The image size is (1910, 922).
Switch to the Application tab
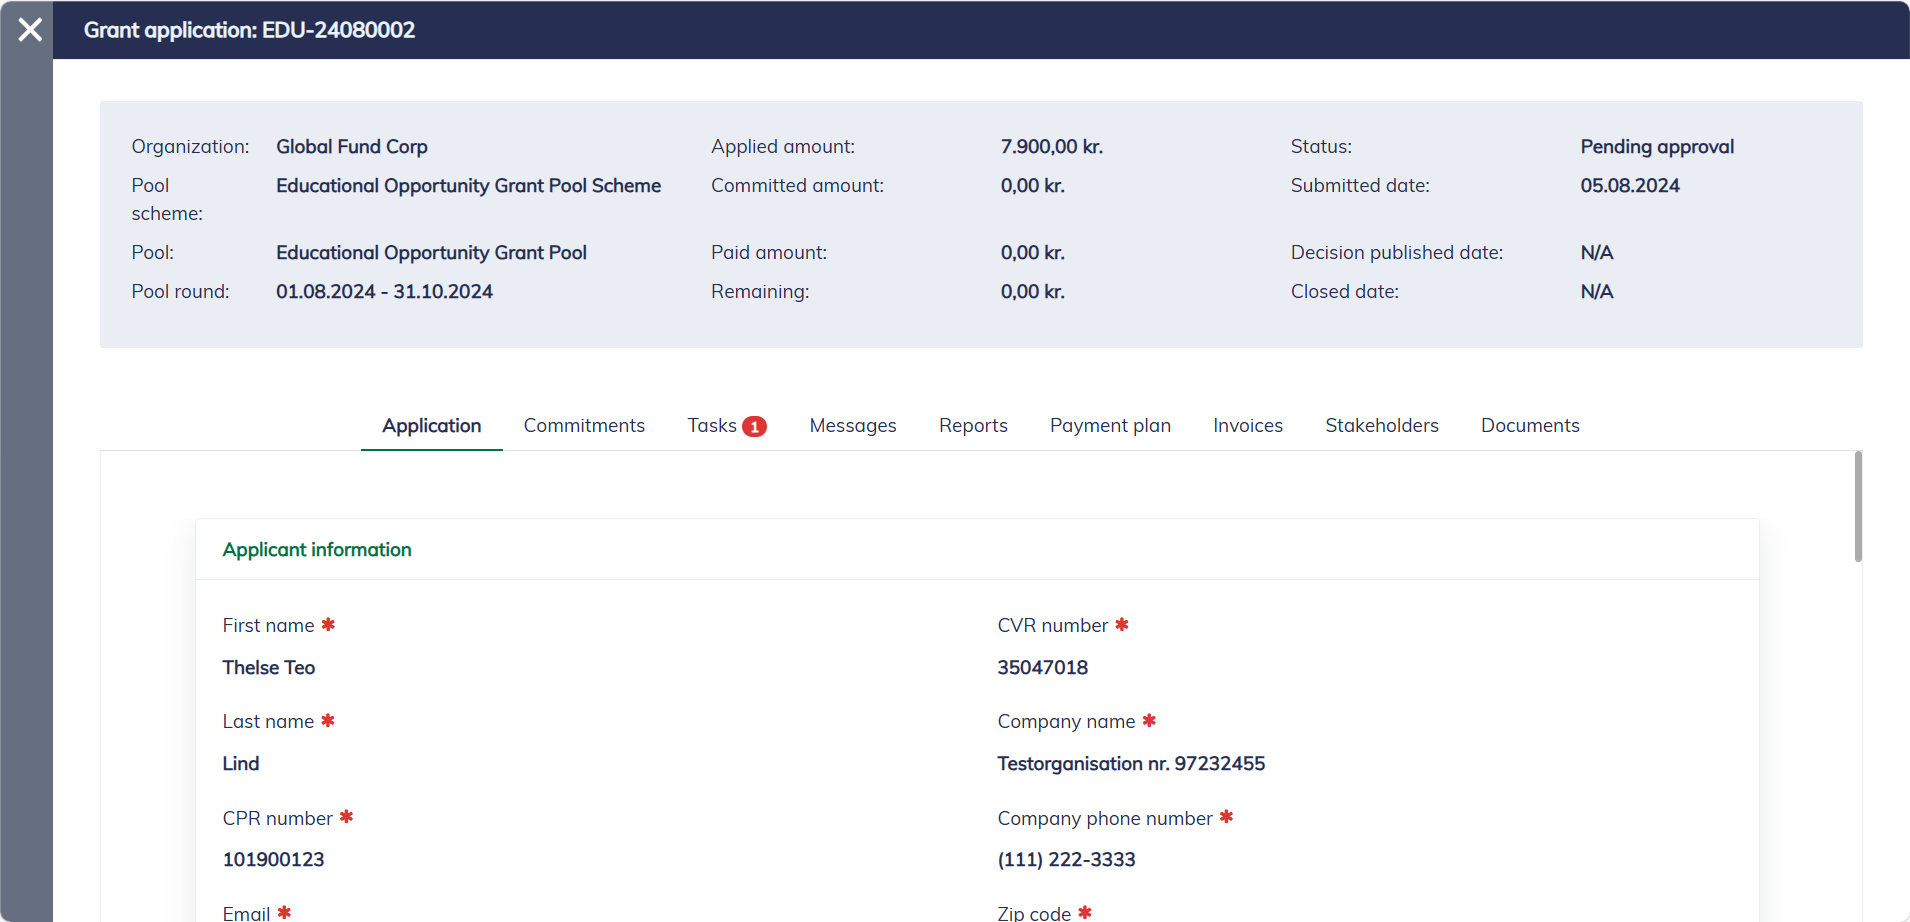point(431,426)
